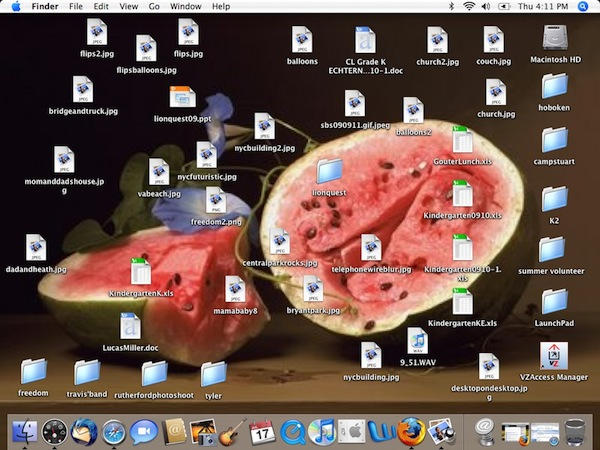This screenshot has width=600, height=450.
Task: Open GarageBand guitar icon in dock
Action: click(232, 432)
